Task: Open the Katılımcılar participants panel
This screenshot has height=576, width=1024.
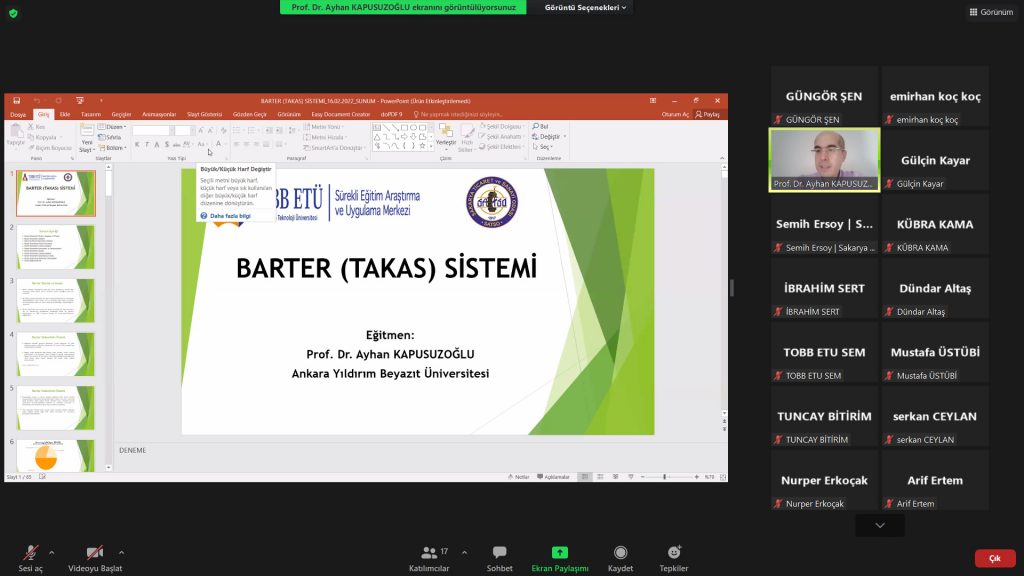Action: click(x=429, y=553)
